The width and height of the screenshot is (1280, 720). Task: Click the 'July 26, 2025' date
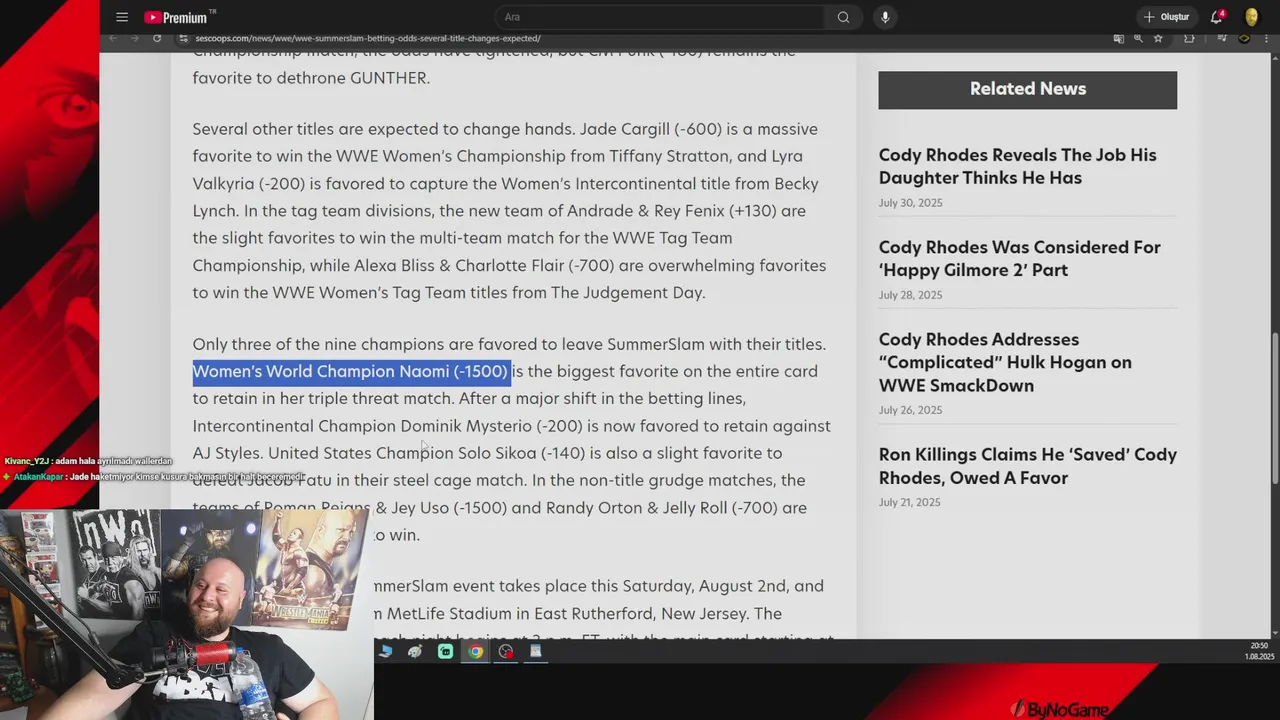[x=910, y=410]
